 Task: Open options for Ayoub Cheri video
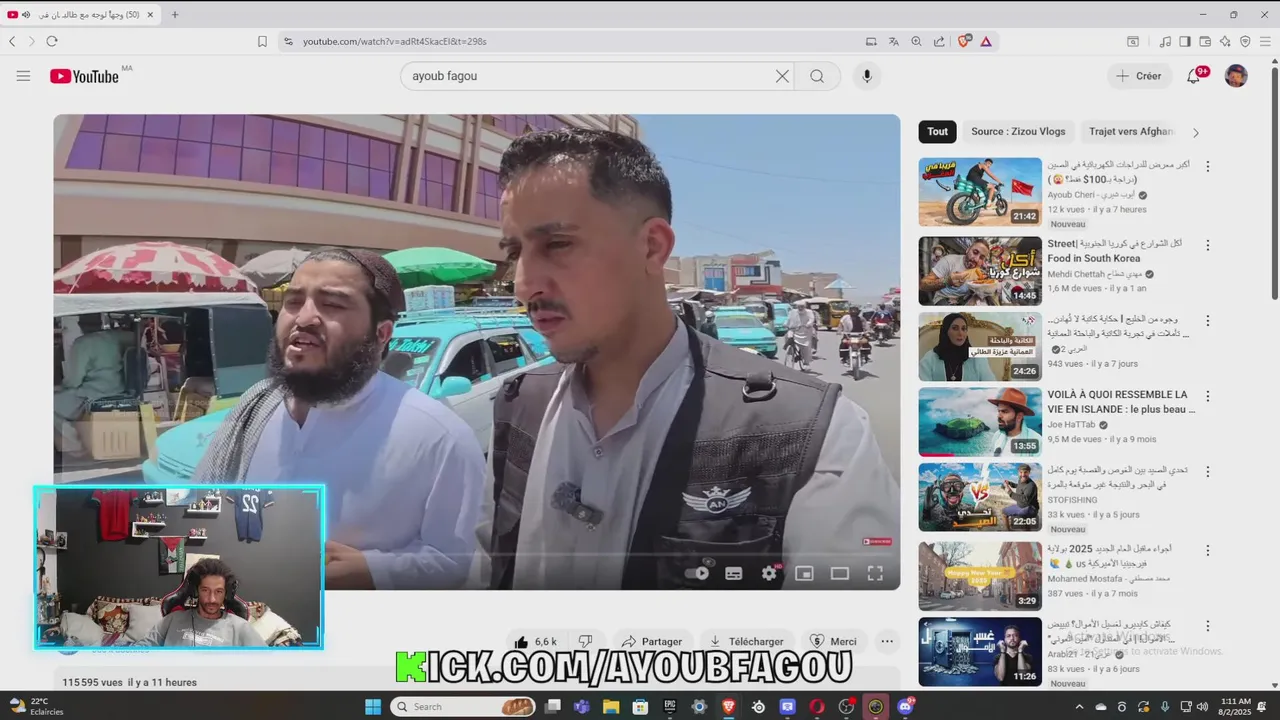click(x=1207, y=166)
